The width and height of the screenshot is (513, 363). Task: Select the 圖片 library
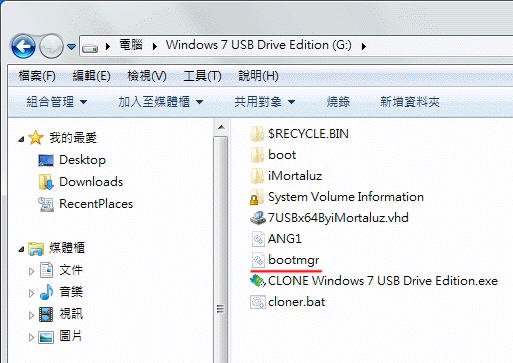pos(71,336)
